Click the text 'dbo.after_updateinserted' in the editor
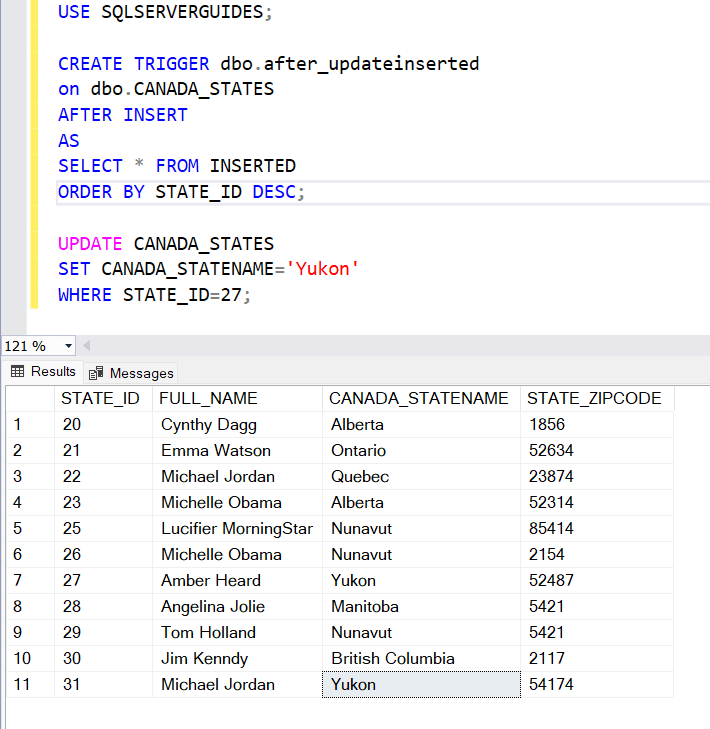710x729 pixels. point(350,64)
